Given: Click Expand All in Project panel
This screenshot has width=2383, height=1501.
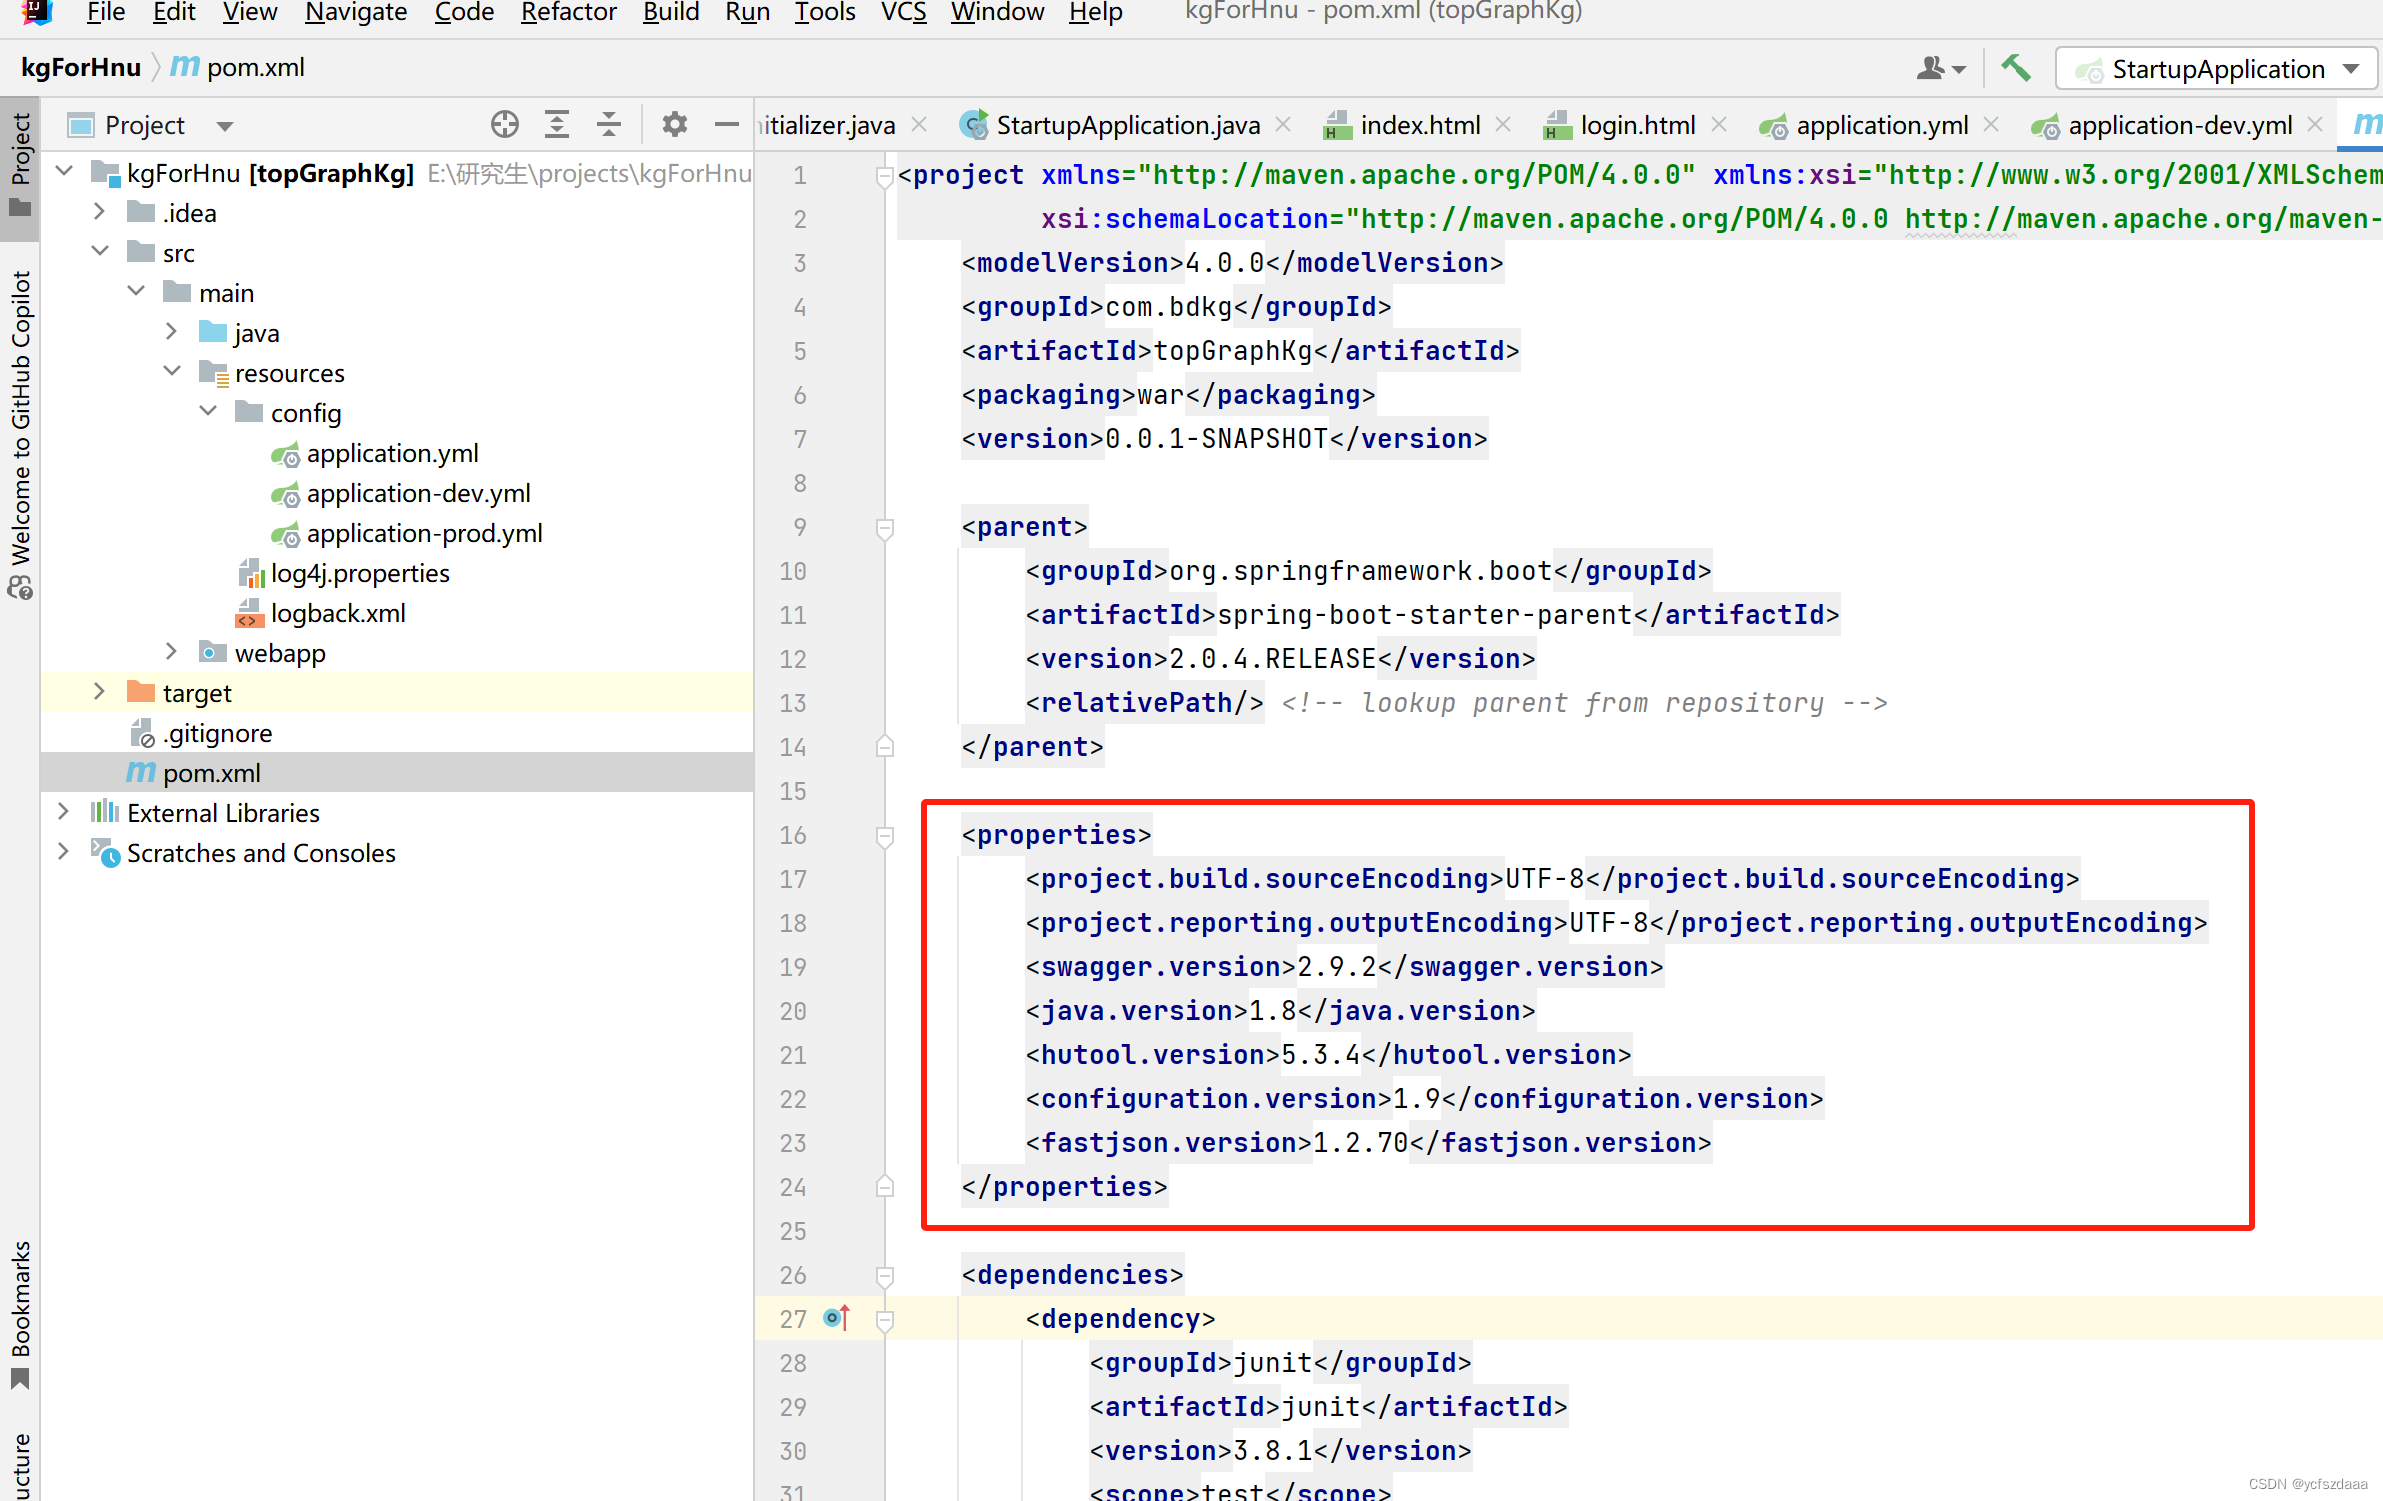Looking at the screenshot, I should point(557,125).
